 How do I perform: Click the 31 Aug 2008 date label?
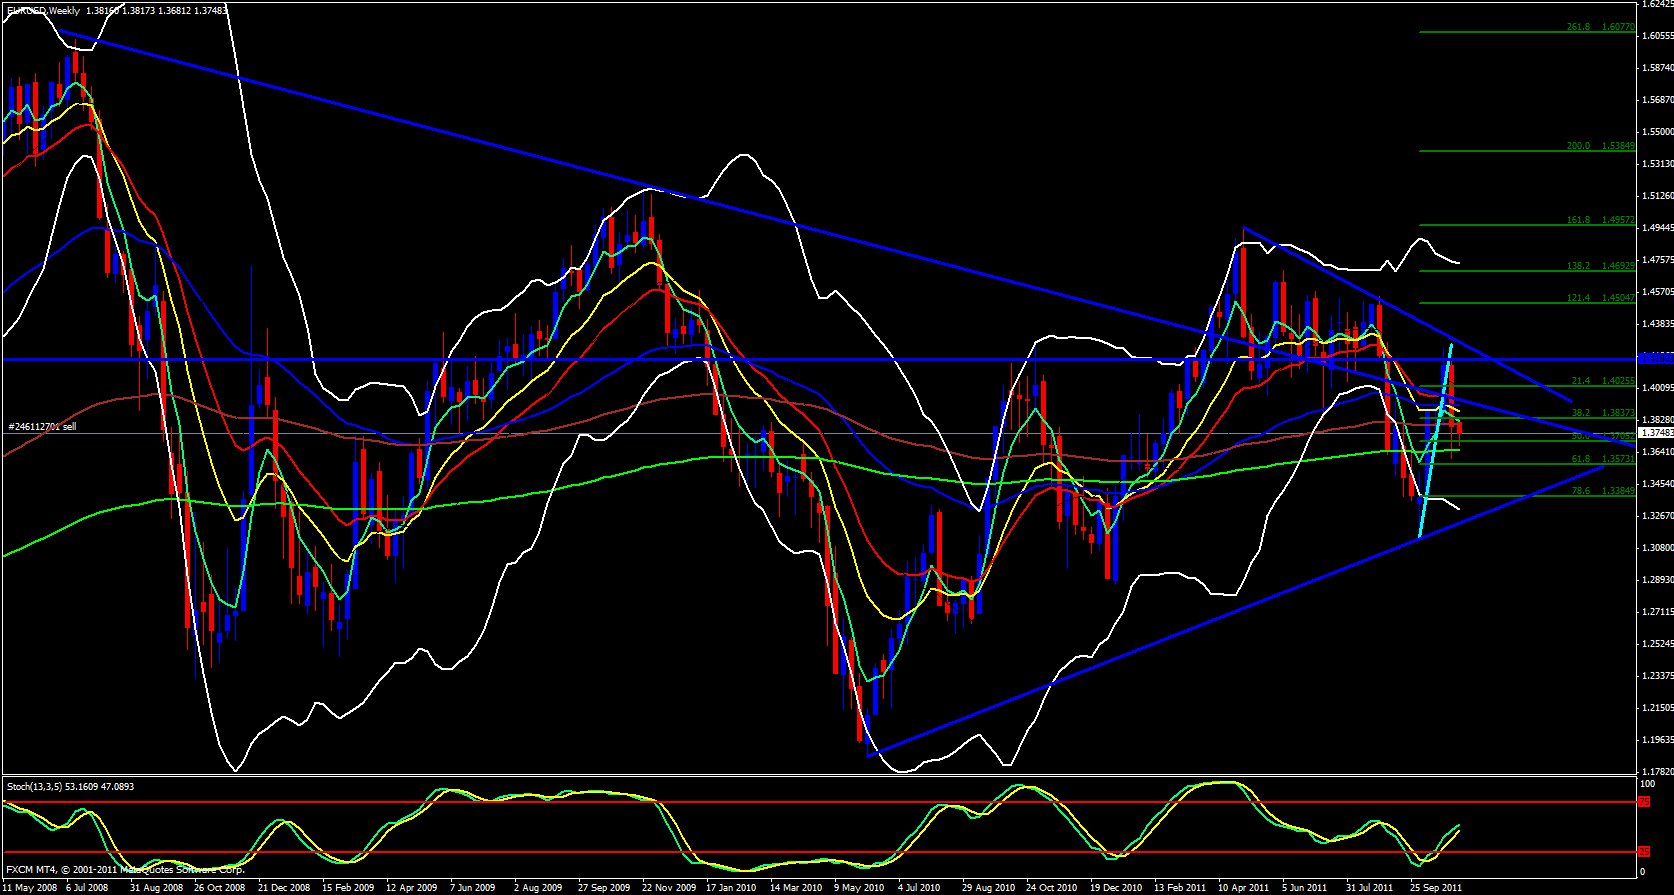[156, 888]
